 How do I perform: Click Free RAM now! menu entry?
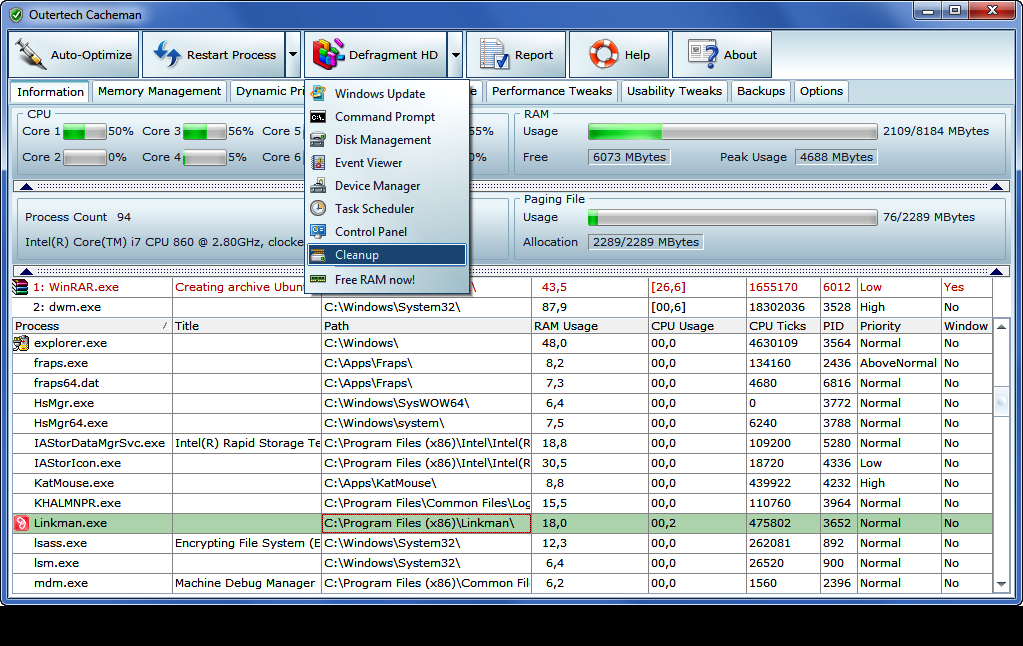pos(374,280)
